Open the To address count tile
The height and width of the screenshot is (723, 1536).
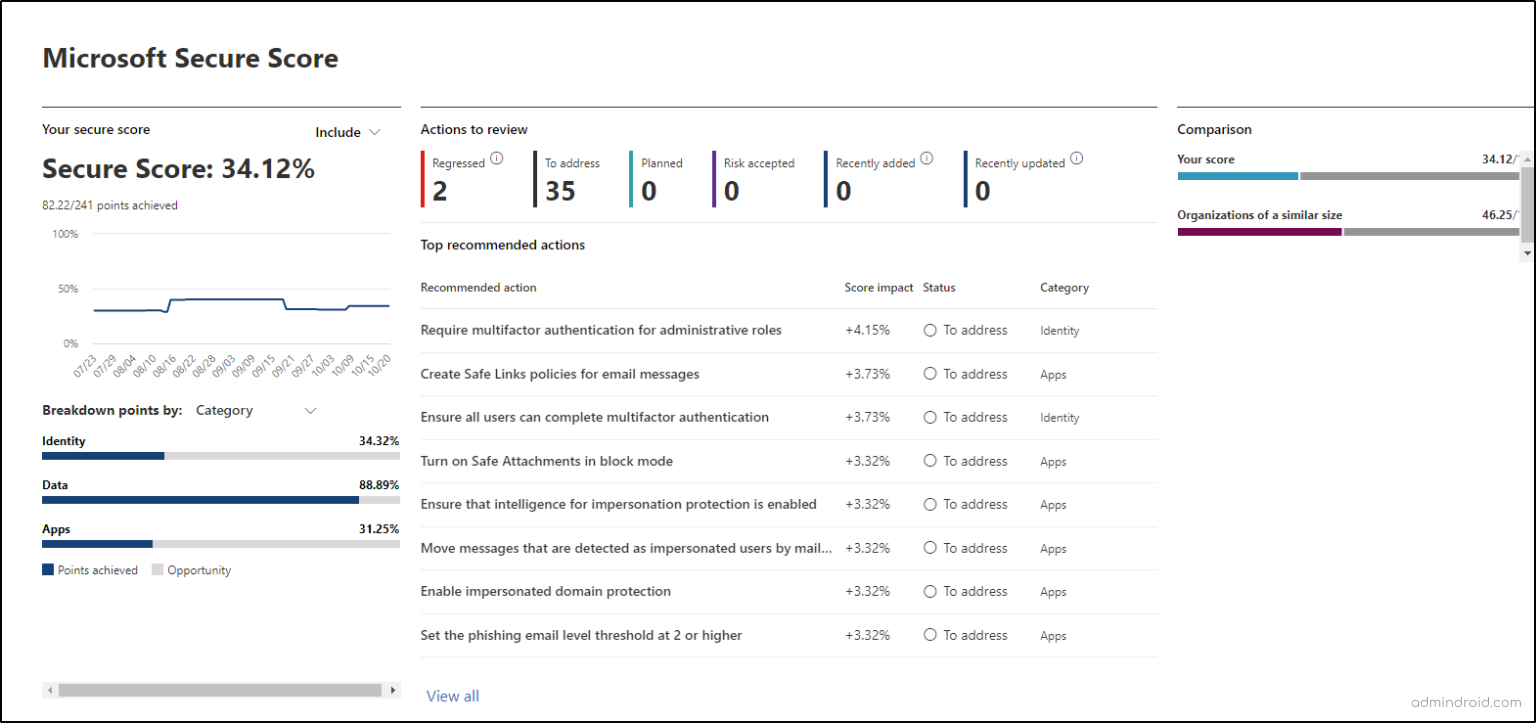coord(566,179)
